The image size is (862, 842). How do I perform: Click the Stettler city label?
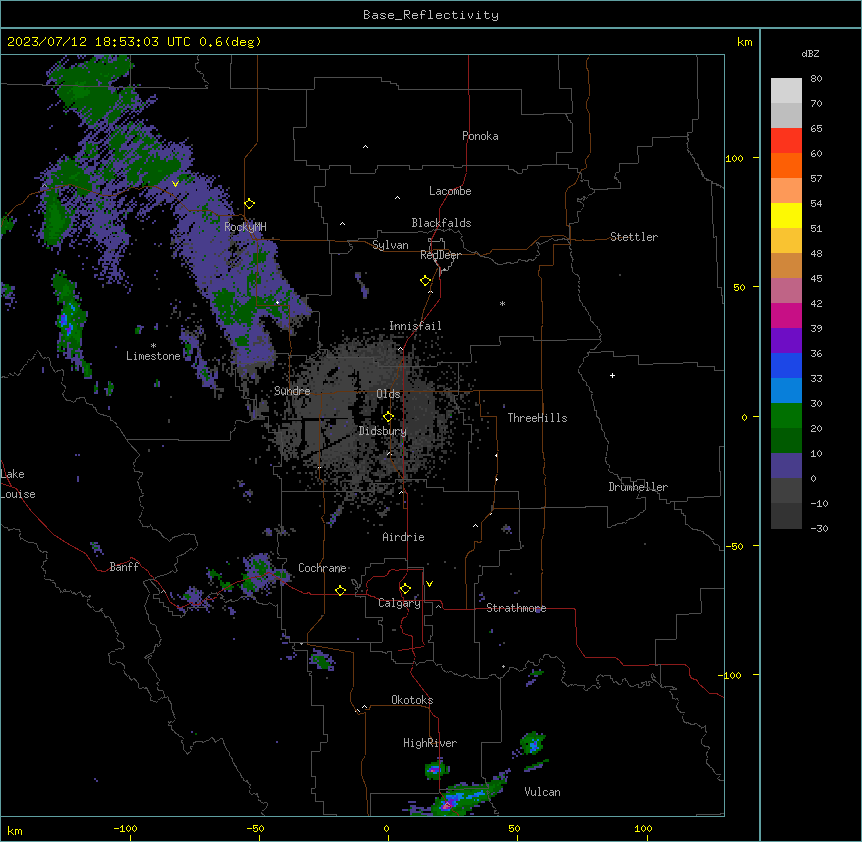click(634, 237)
